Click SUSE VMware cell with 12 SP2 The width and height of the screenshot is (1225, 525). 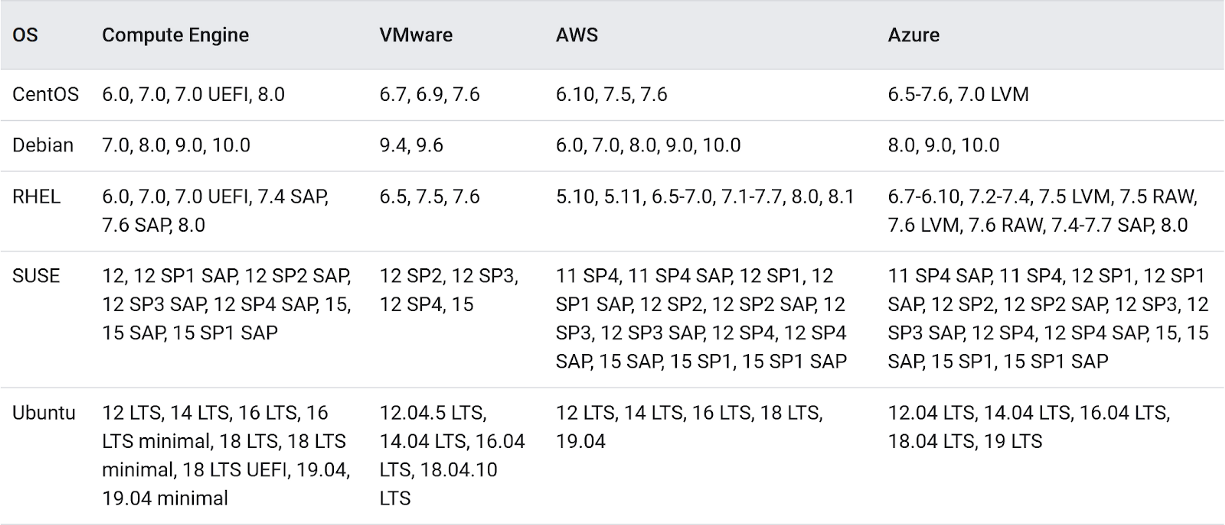tap(449, 289)
